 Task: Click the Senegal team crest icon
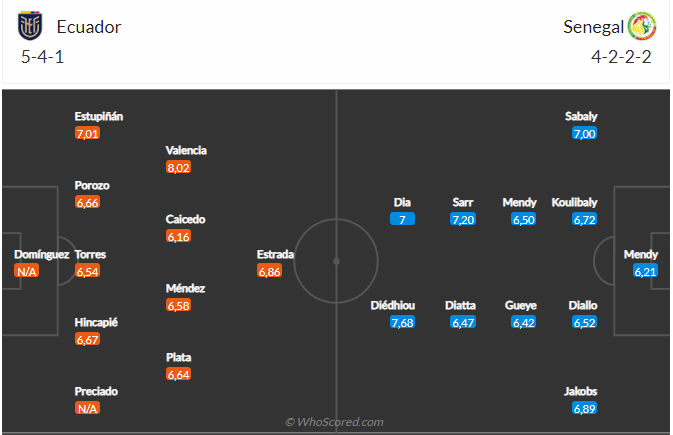[x=641, y=26]
